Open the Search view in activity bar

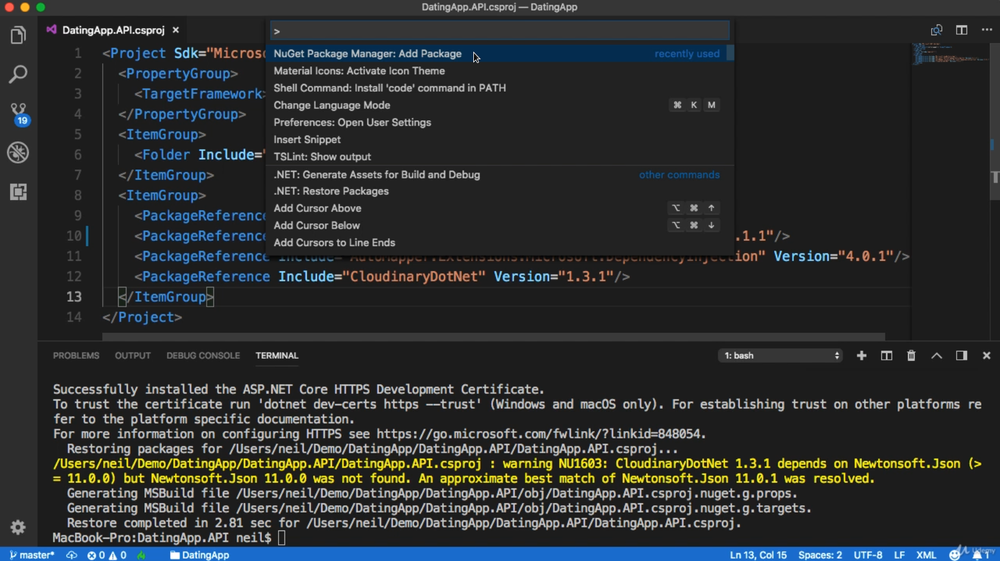(18, 75)
